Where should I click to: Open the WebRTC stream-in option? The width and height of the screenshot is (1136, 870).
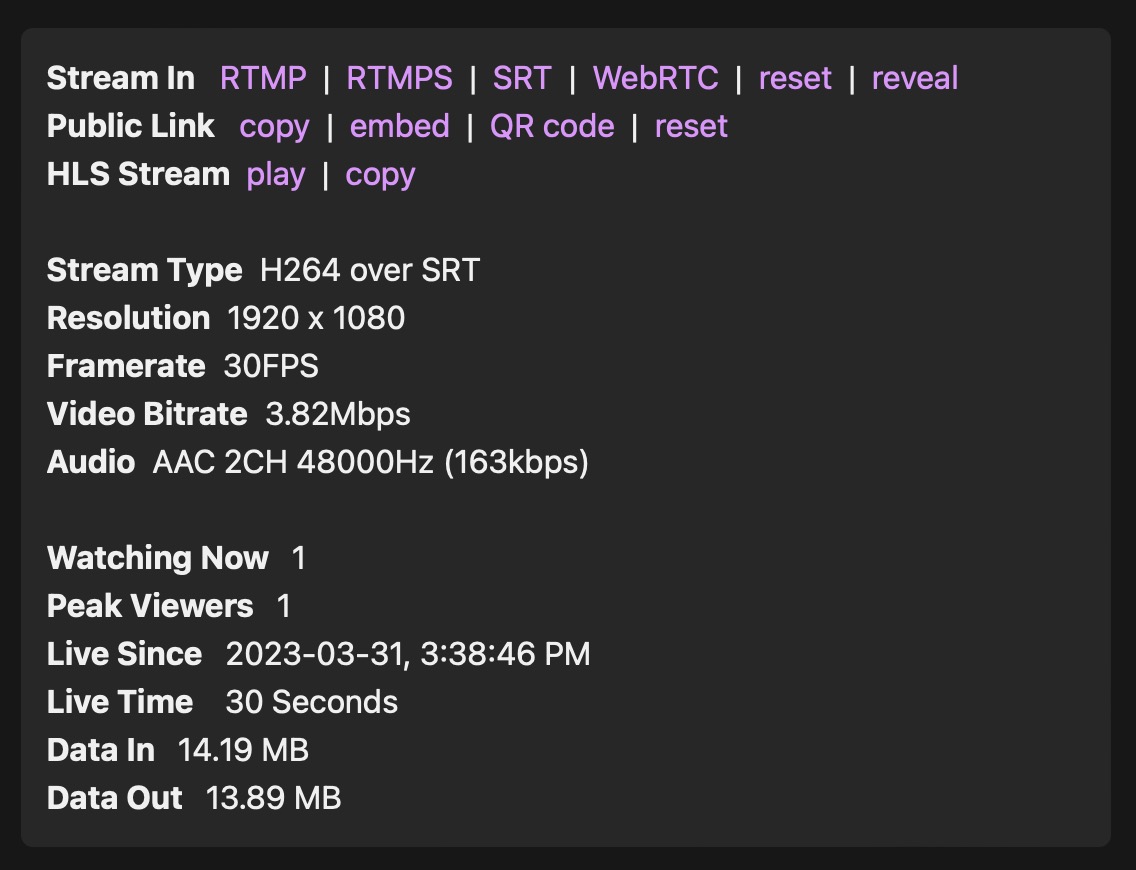tap(655, 79)
